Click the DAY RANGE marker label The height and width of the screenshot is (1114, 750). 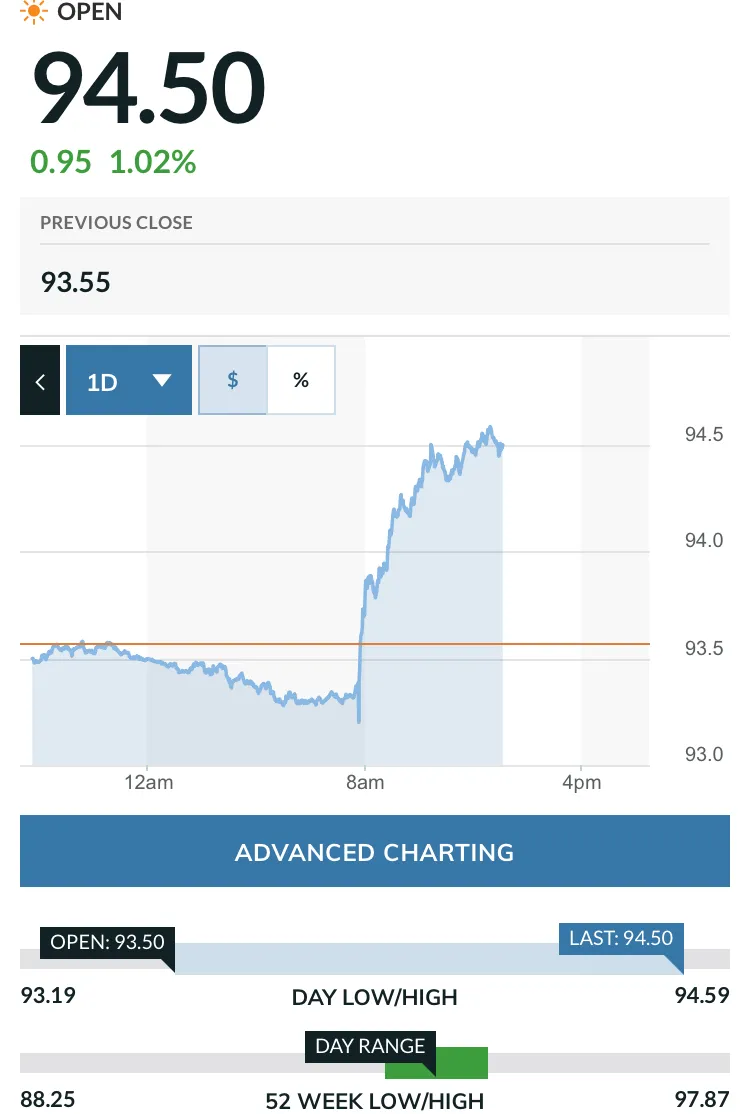[x=370, y=1047]
